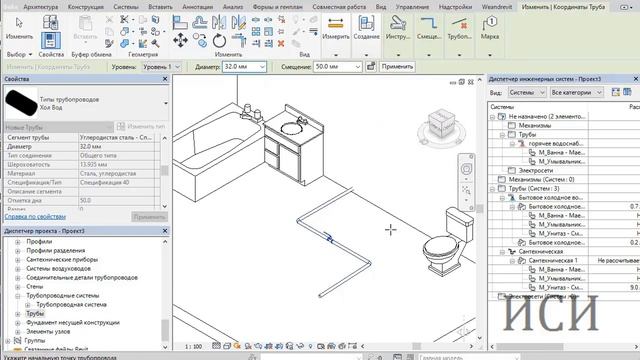This screenshot has width=640, height=360.
Task: Activate the Rotate tool (circular arrow)
Action: [x=219, y=41]
